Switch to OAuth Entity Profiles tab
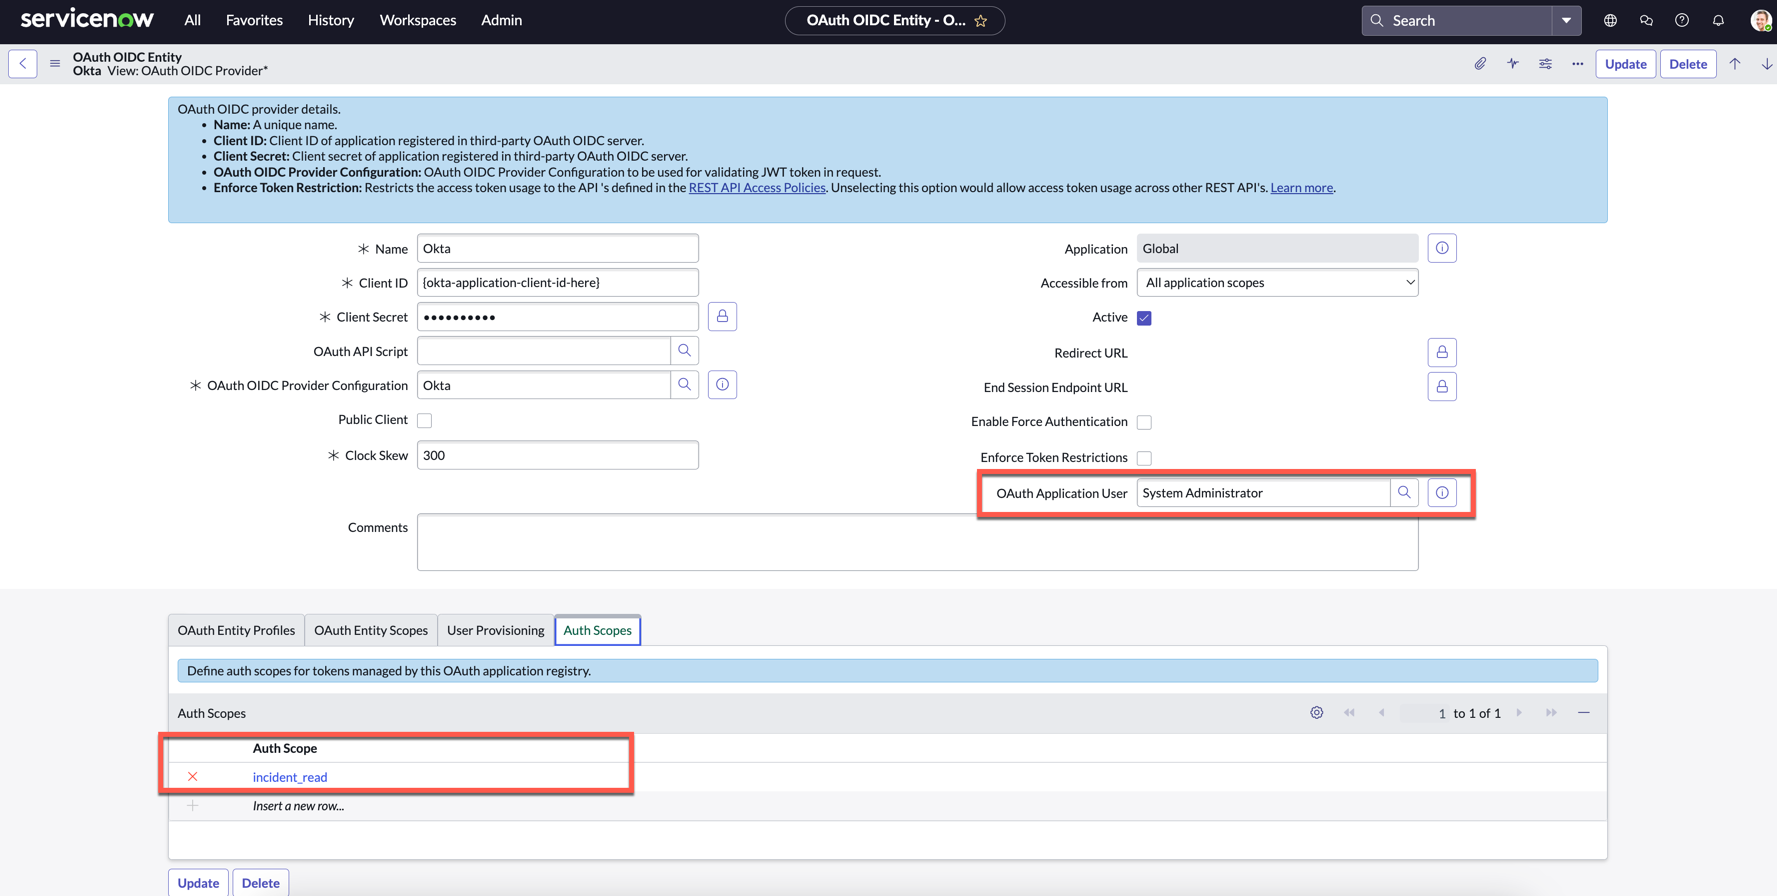 point(236,630)
